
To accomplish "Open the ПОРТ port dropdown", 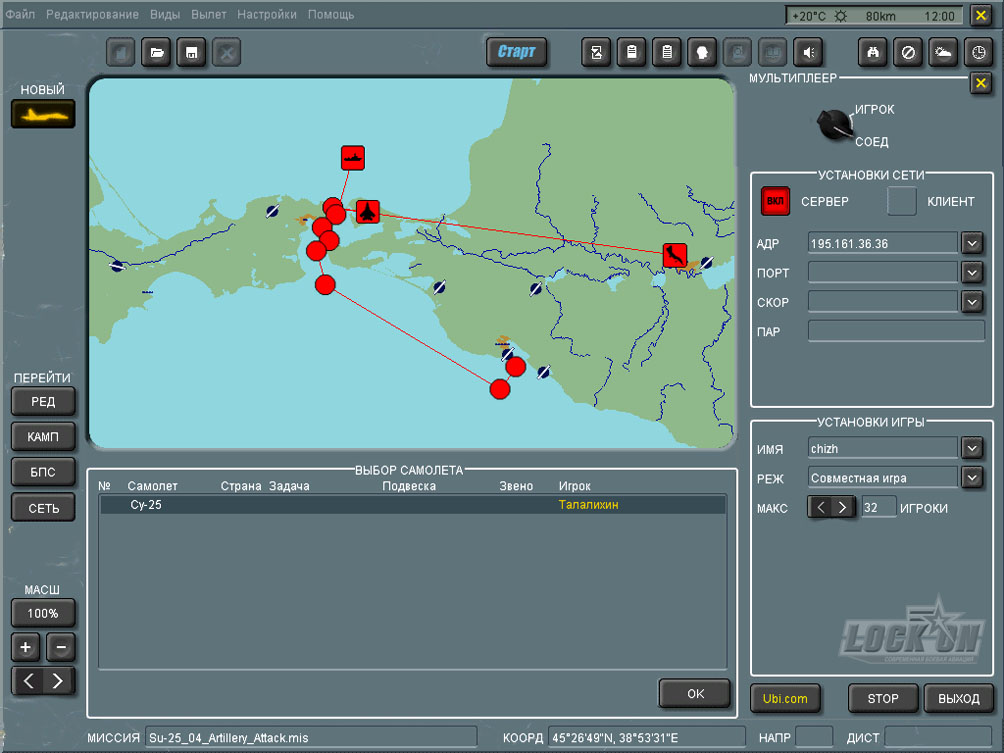I will point(972,272).
